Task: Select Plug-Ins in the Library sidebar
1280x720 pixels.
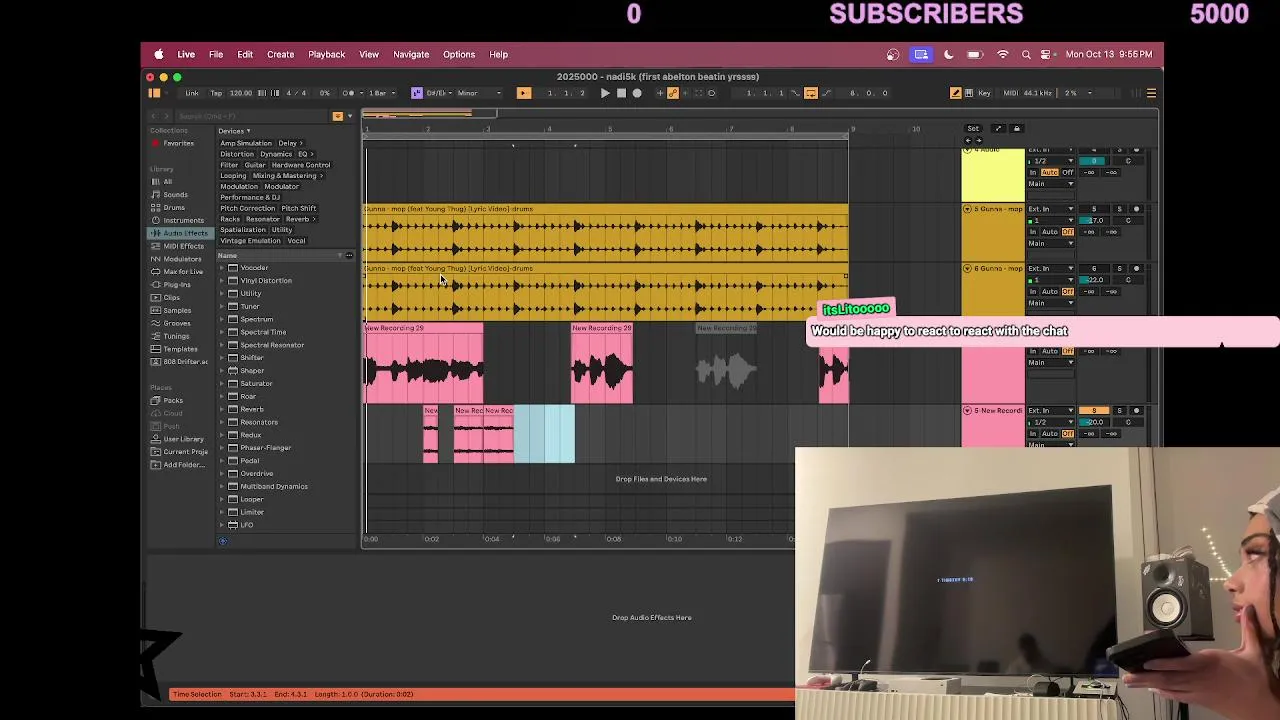Action: [177, 284]
